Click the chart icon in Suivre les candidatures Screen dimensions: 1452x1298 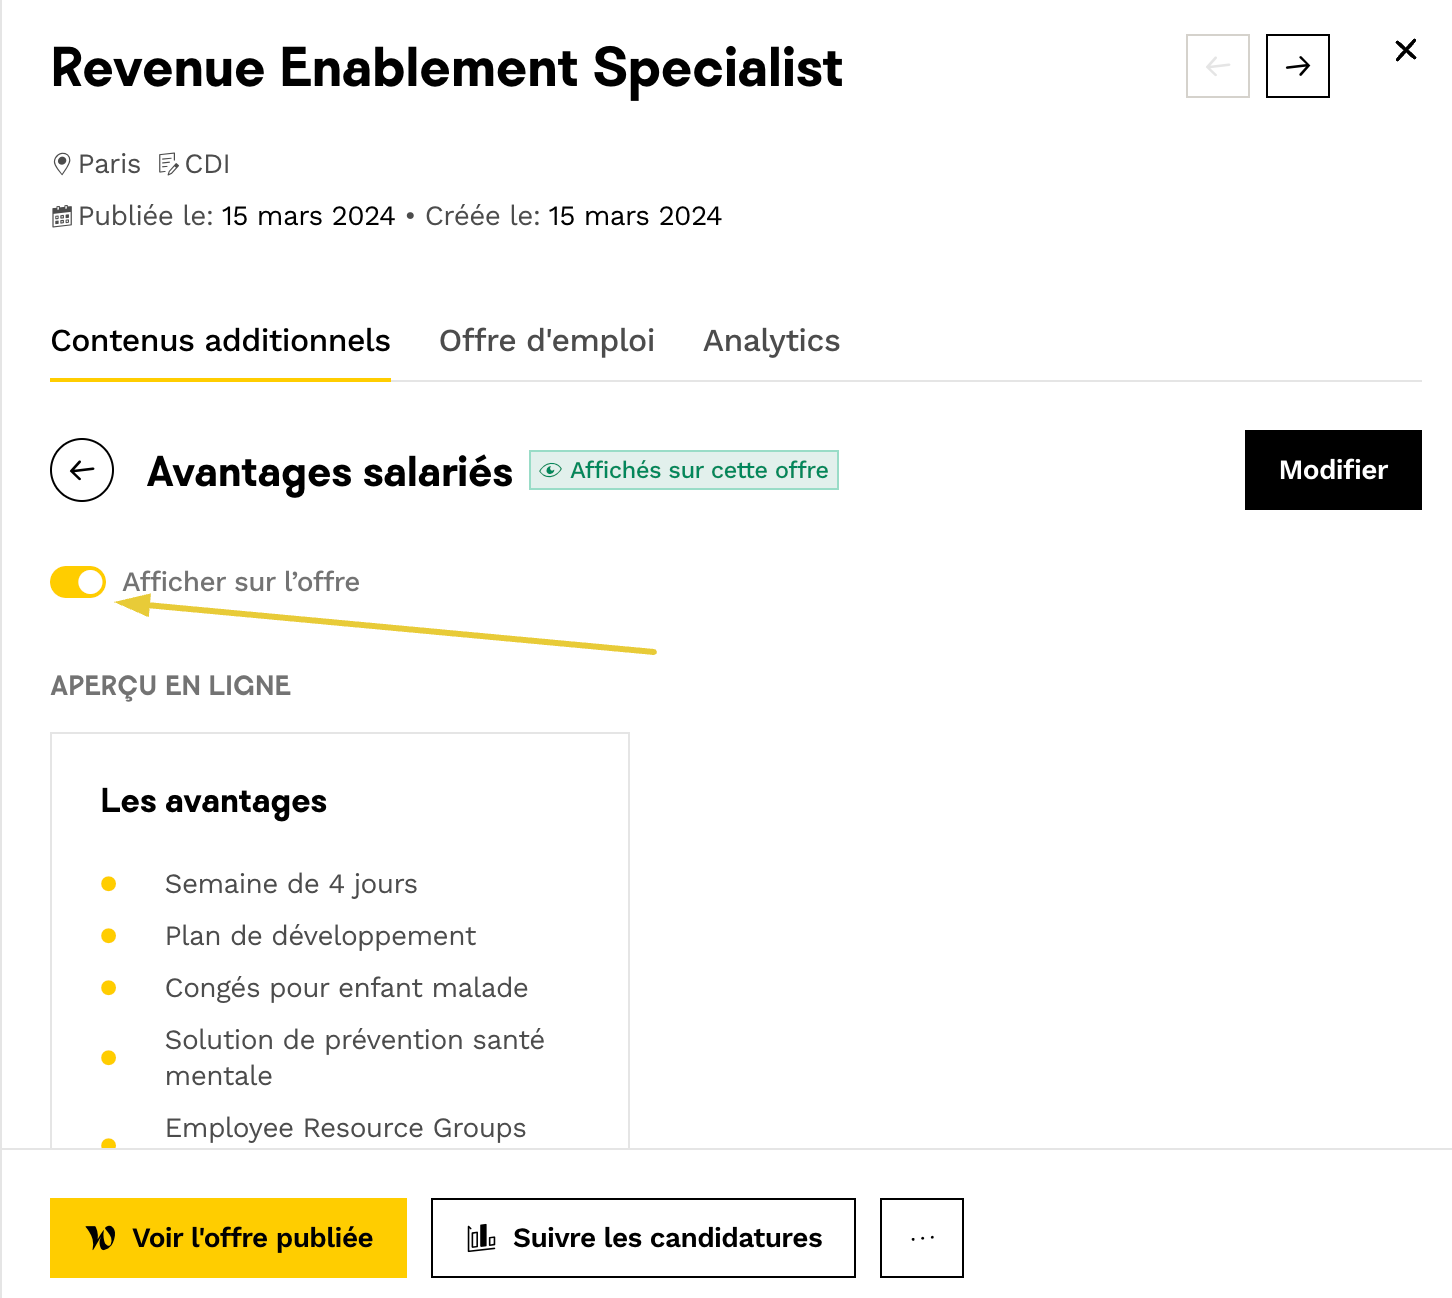[x=481, y=1238]
